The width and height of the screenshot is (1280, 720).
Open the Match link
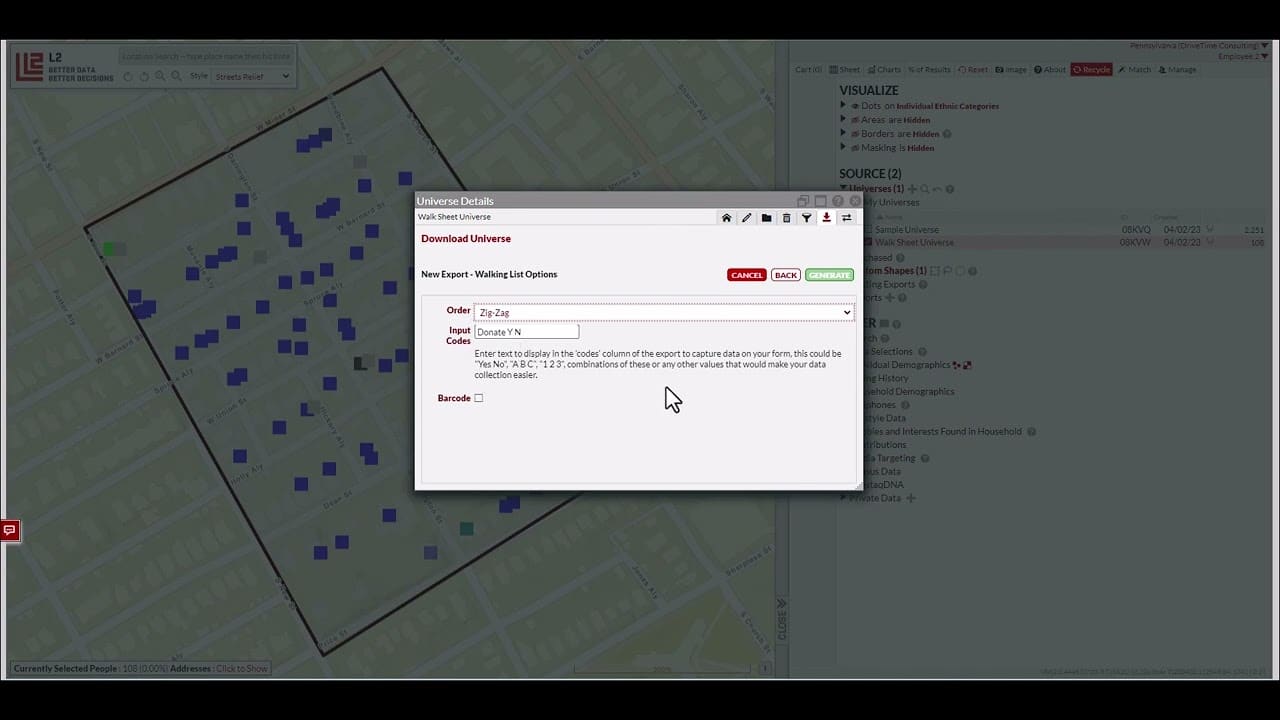point(1135,70)
